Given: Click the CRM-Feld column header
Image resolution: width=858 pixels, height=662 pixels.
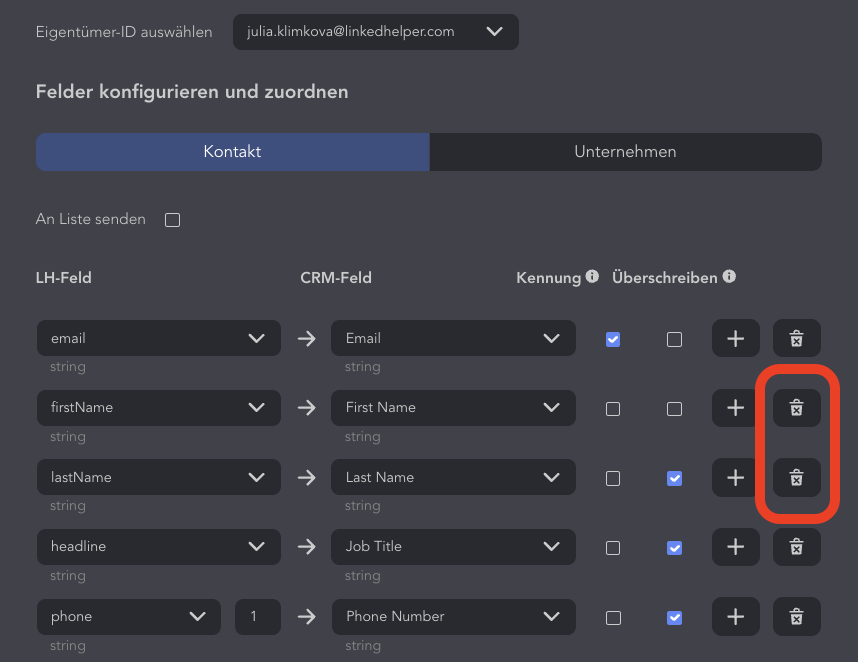Looking at the screenshot, I should [x=336, y=278].
